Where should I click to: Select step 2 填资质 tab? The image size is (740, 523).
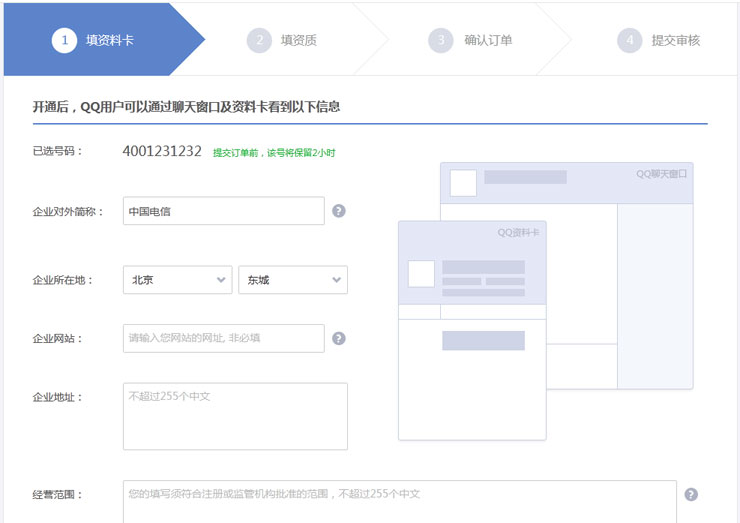coord(282,40)
